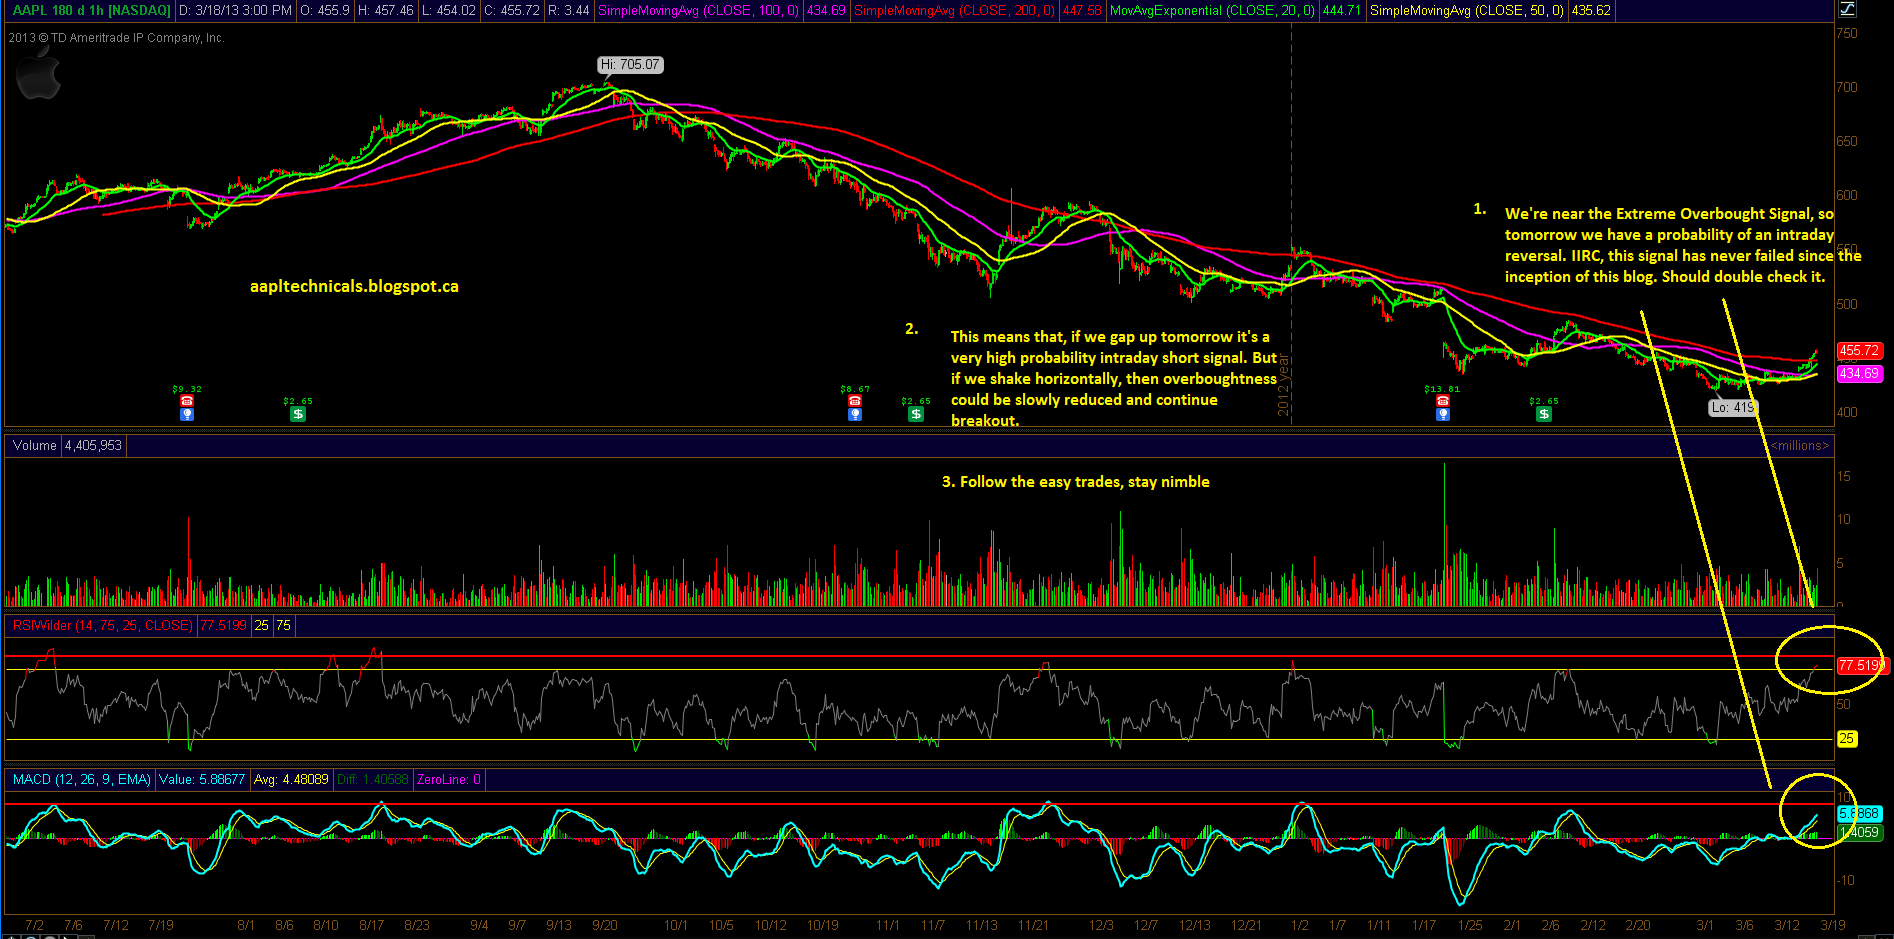This screenshot has height=939, width=1894.
Task: Click the 4,405,953 volume value
Action: [93, 446]
